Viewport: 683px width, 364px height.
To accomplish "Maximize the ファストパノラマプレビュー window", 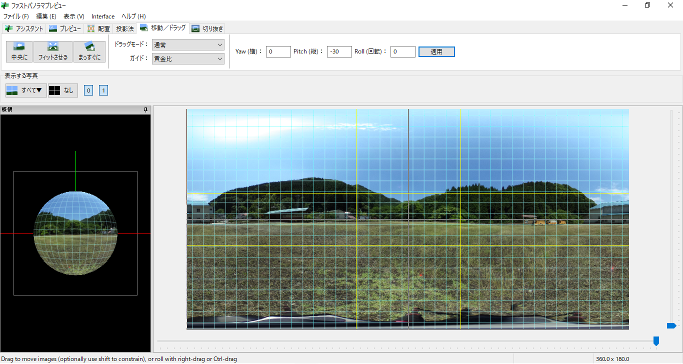I will click(x=648, y=6).
